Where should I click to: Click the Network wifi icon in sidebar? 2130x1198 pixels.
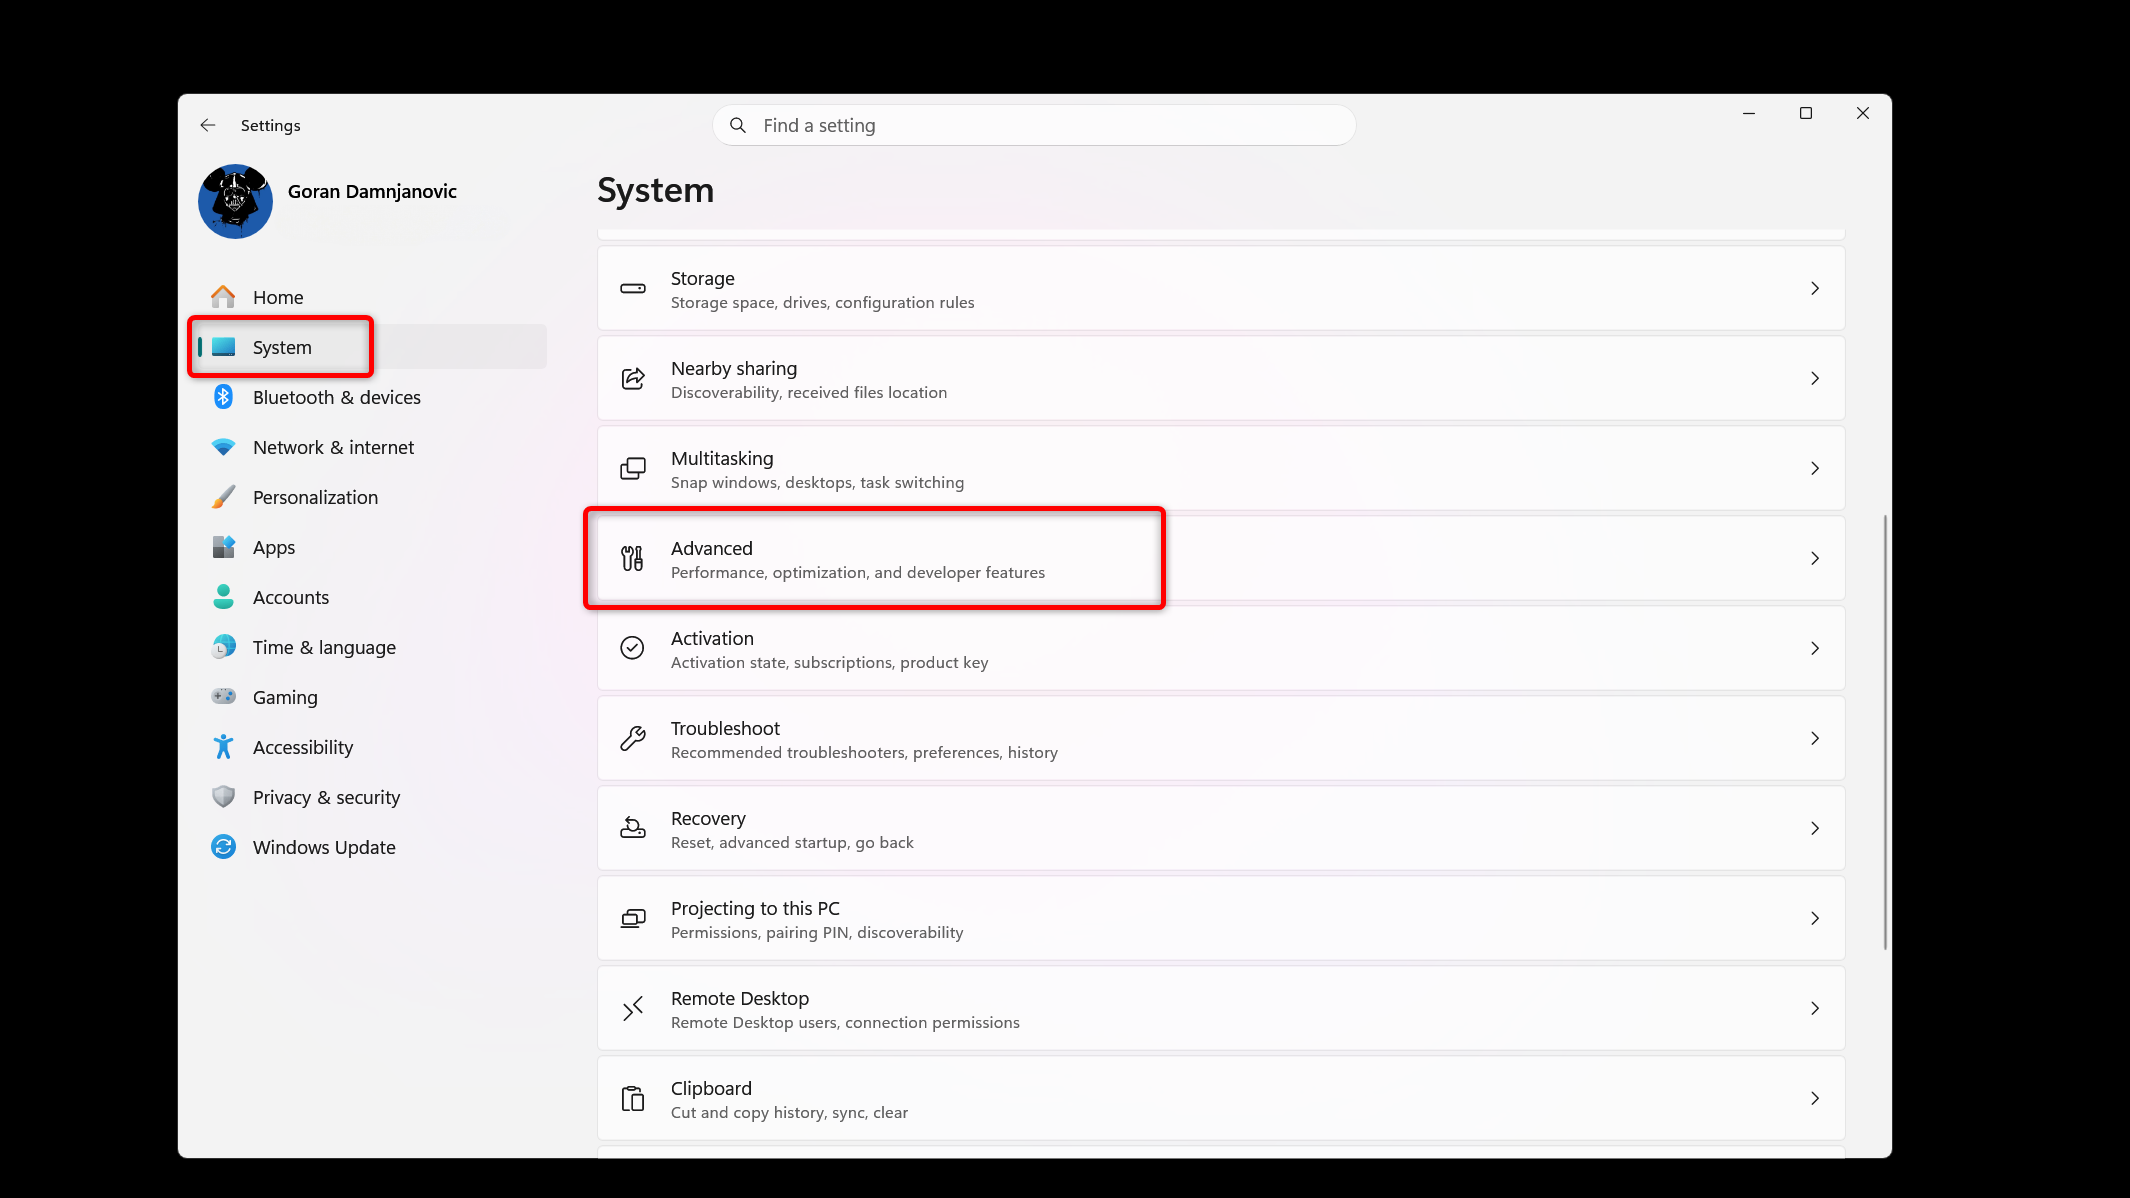point(223,447)
